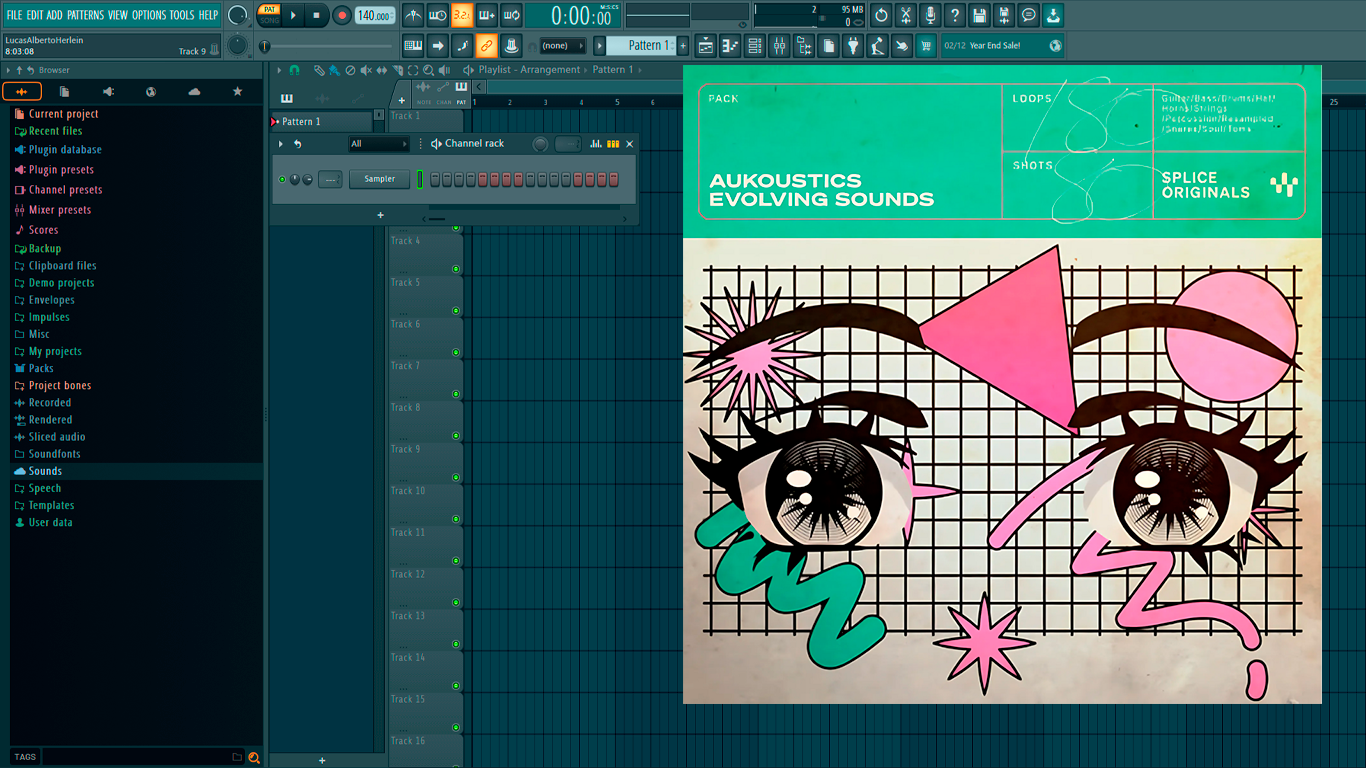Add a new channel with the plus button in Channel rack
This screenshot has height=768, width=1366.
pyautogui.click(x=380, y=215)
